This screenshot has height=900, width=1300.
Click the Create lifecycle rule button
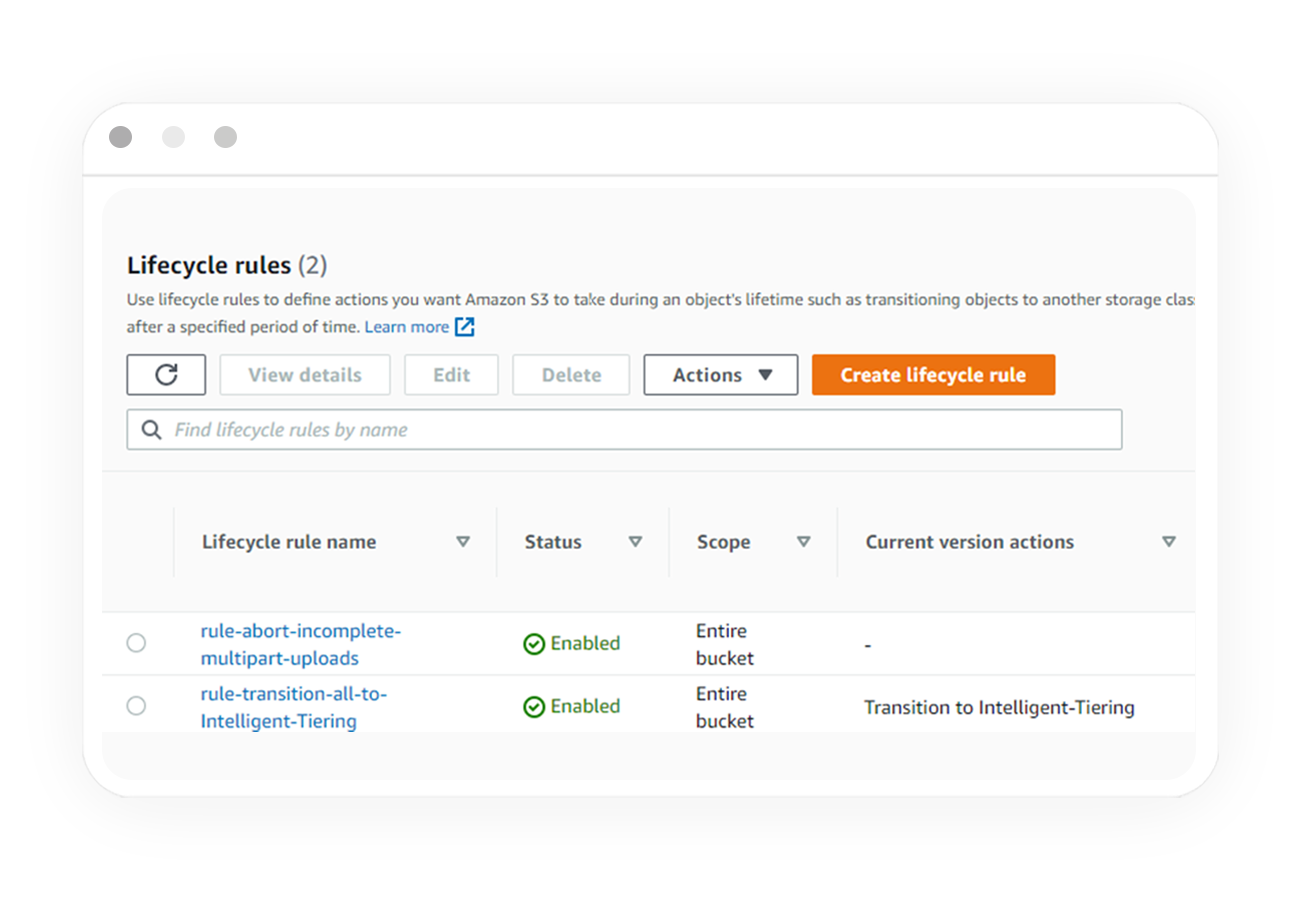pos(933,375)
